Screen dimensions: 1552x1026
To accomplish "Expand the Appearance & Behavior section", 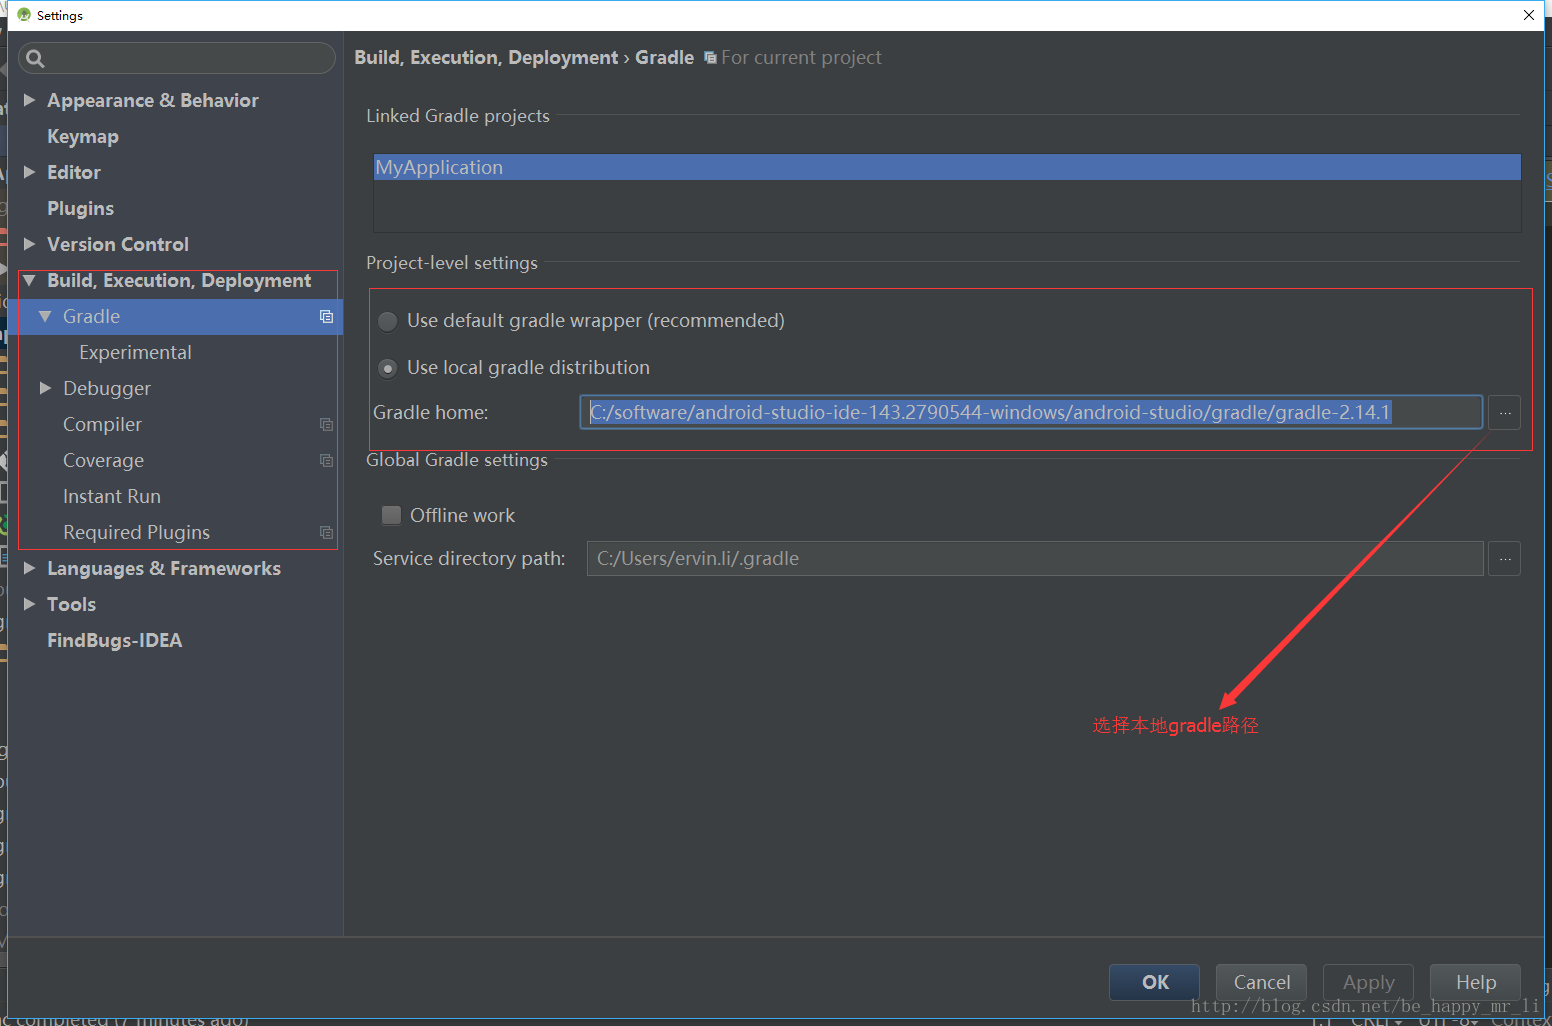I will (x=30, y=100).
